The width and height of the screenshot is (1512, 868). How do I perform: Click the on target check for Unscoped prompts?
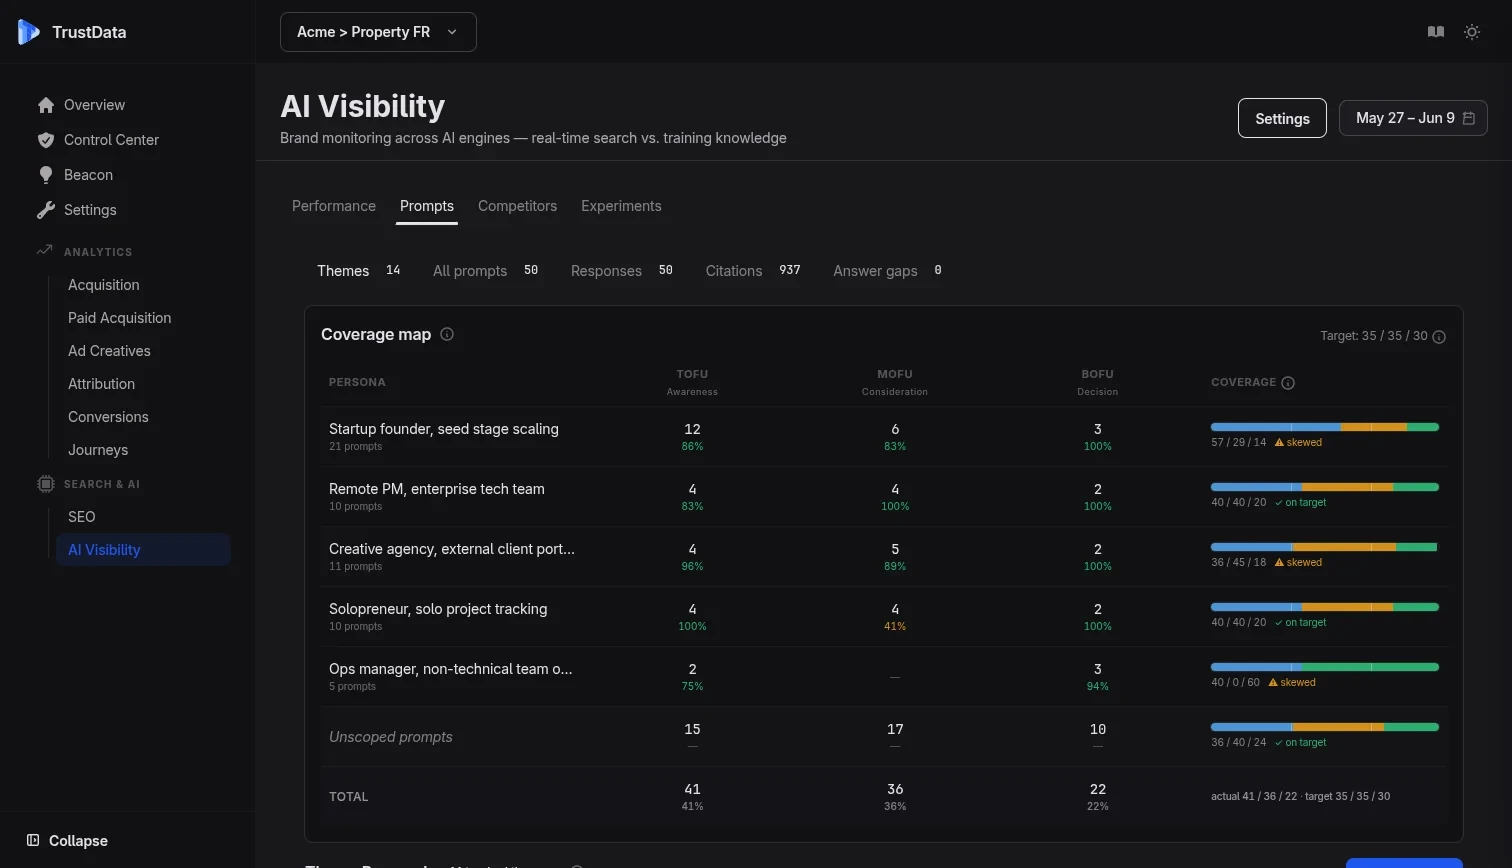click(1278, 742)
